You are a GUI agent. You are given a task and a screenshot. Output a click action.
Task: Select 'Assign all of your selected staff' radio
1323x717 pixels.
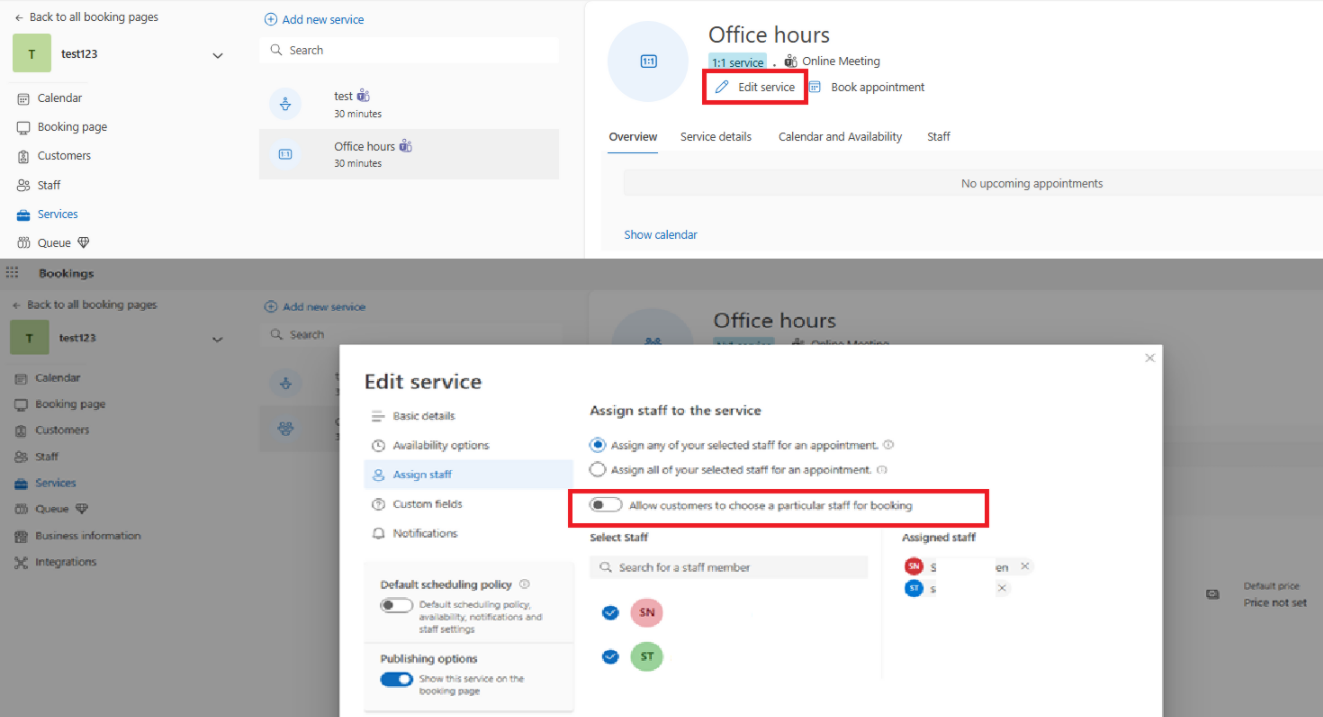598,469
